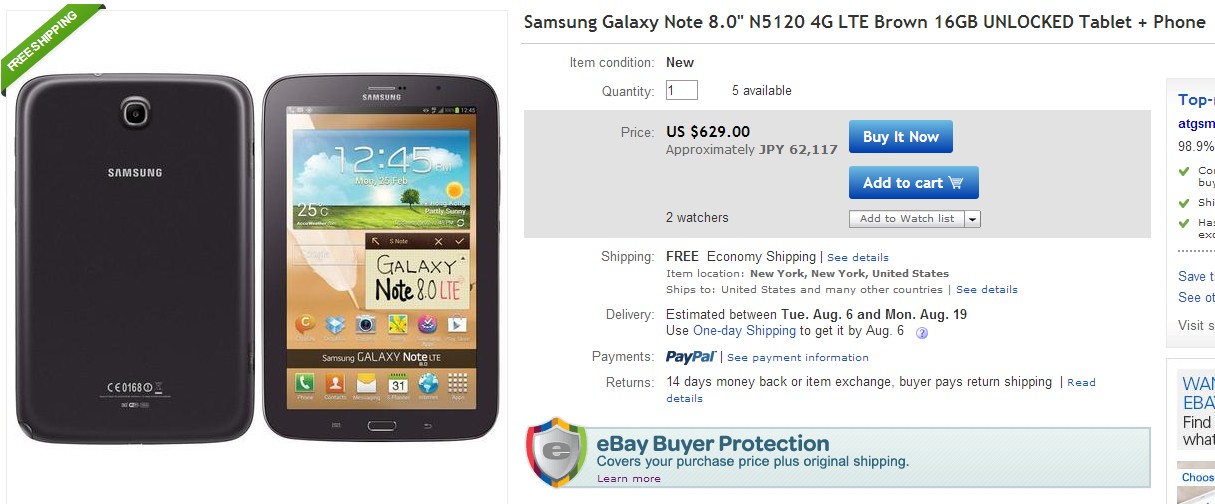Viewport: 1215px width, 504px height.
Task: Follow the One-day Shipping link
Action: 744,331
